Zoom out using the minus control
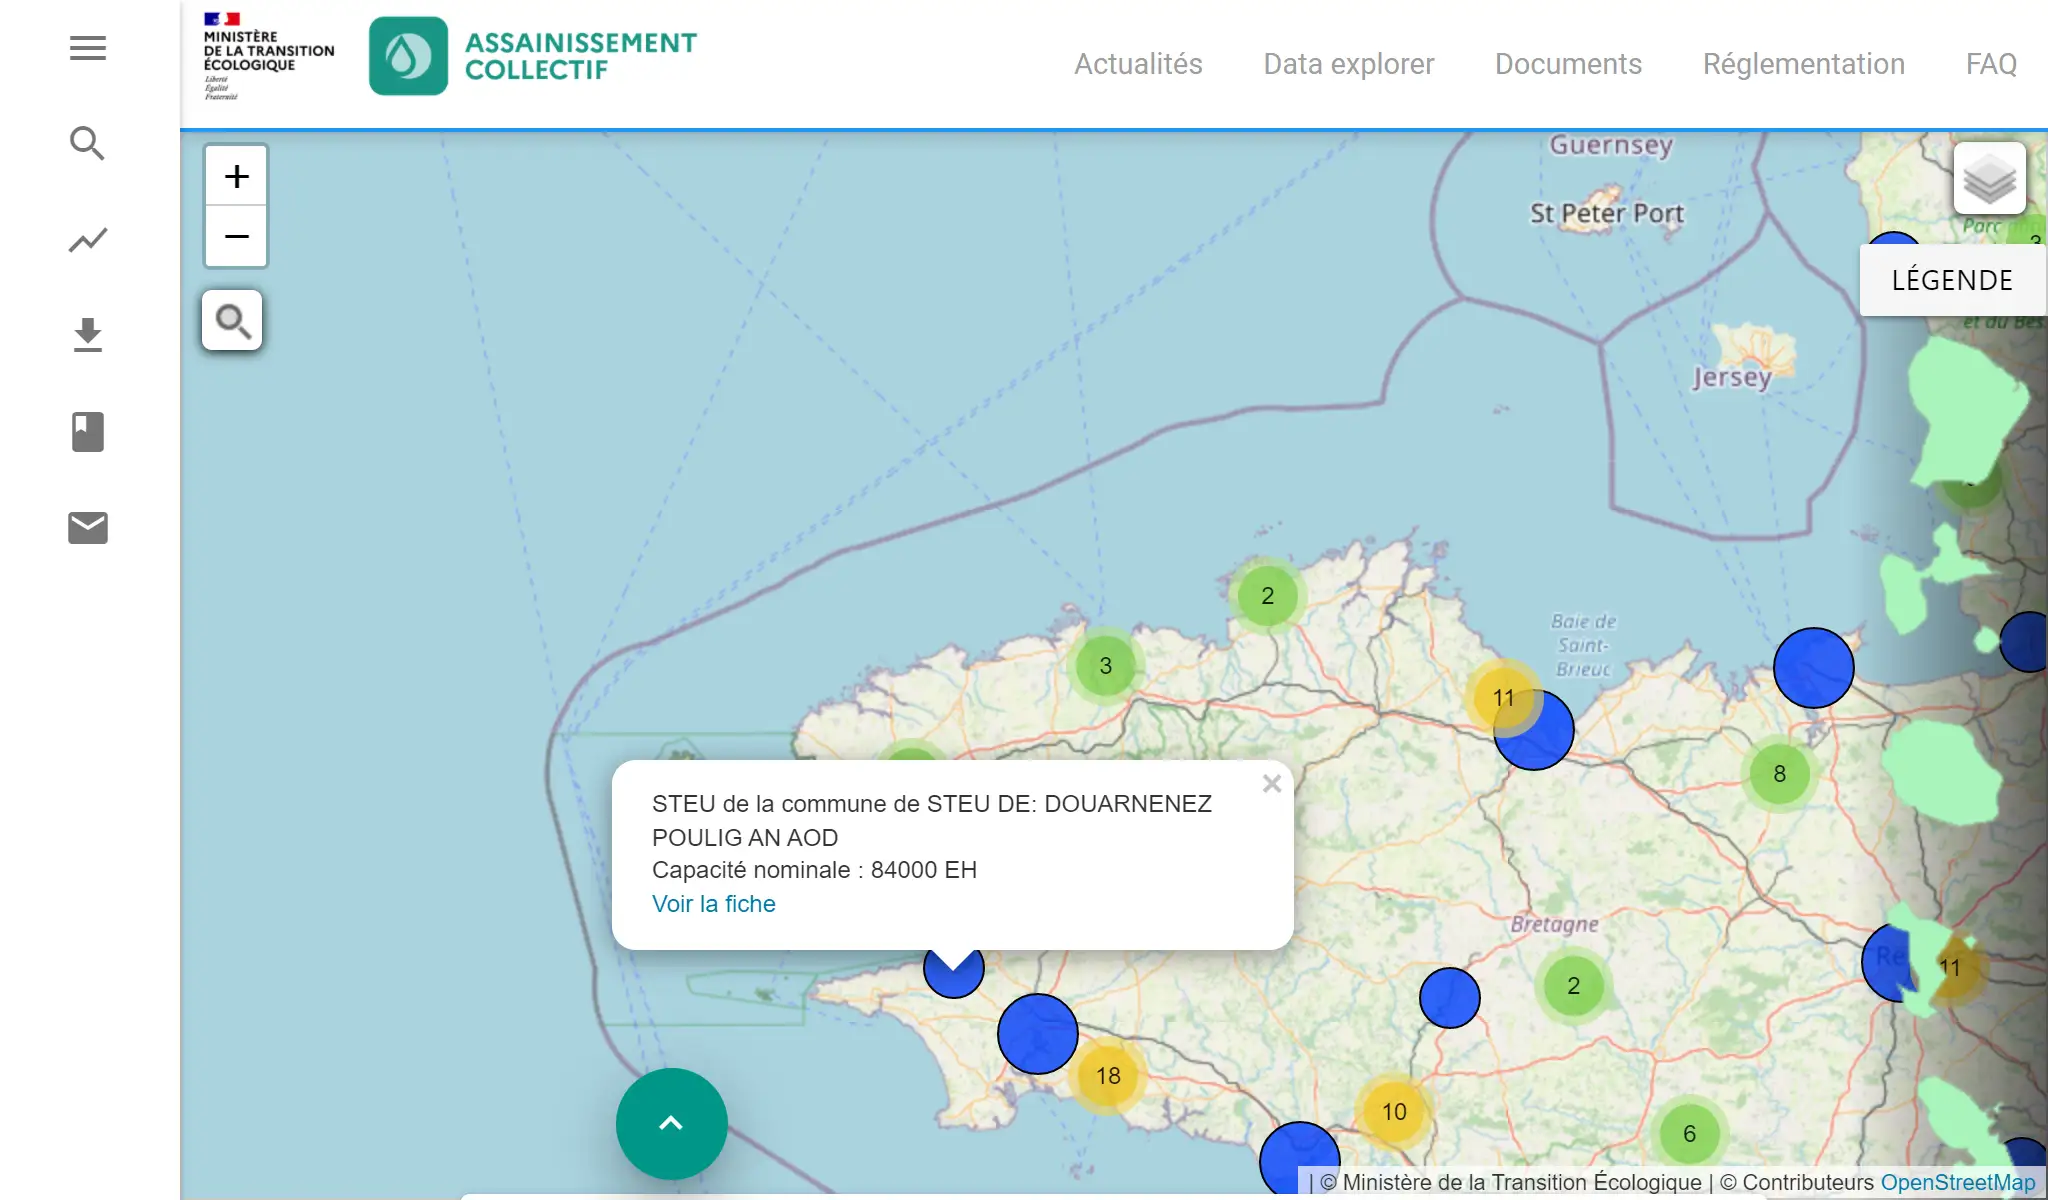 236,236
